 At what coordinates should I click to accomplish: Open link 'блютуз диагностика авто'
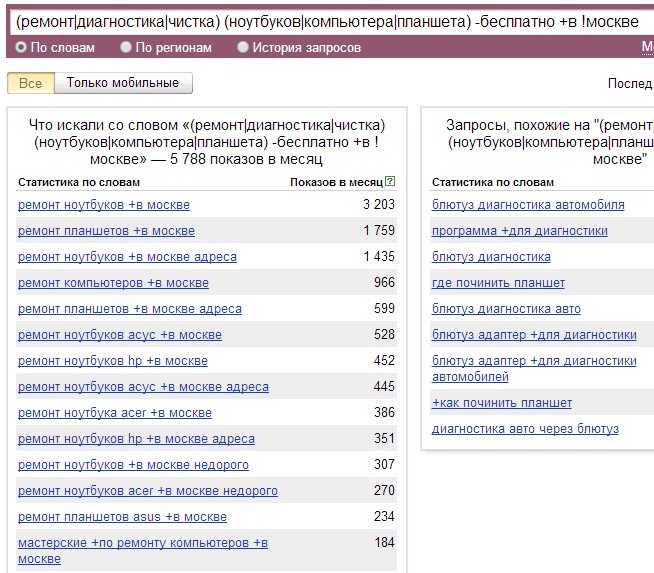pos(506,309)
